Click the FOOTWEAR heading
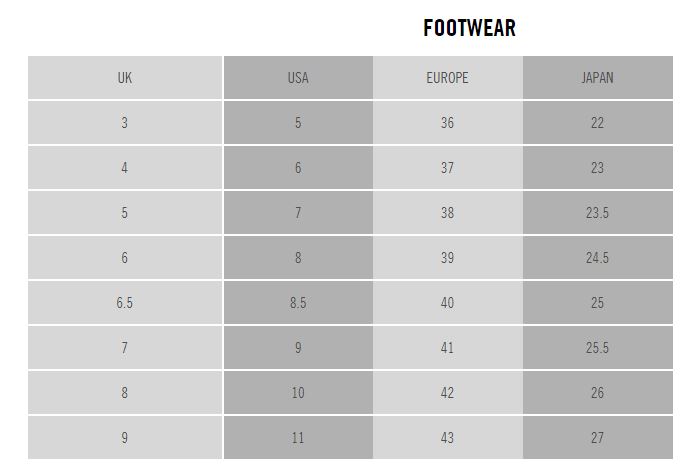 pos(469,28)
